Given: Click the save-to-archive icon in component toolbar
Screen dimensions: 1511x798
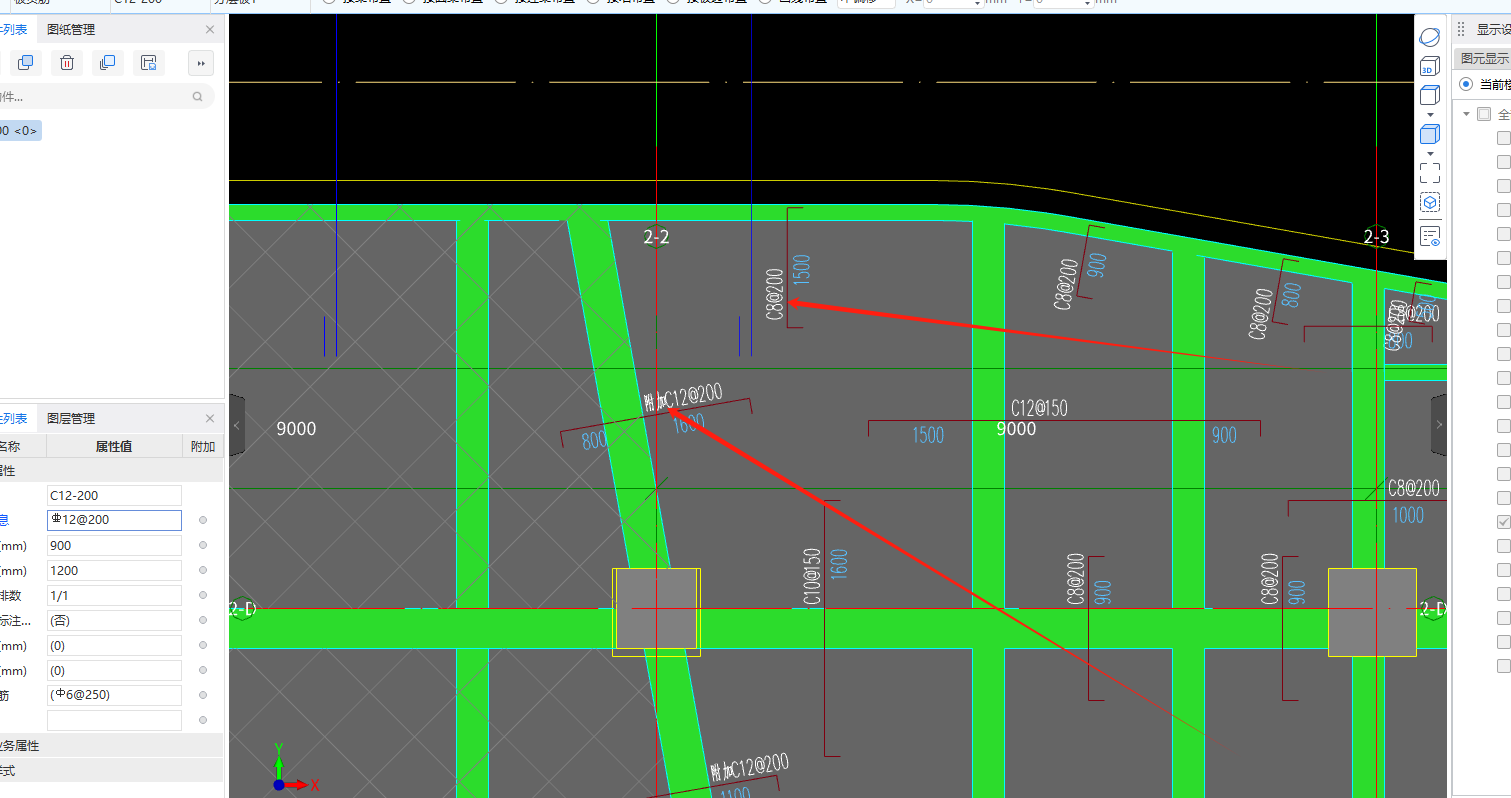Looking at the screenshot, I should (148, 63).
